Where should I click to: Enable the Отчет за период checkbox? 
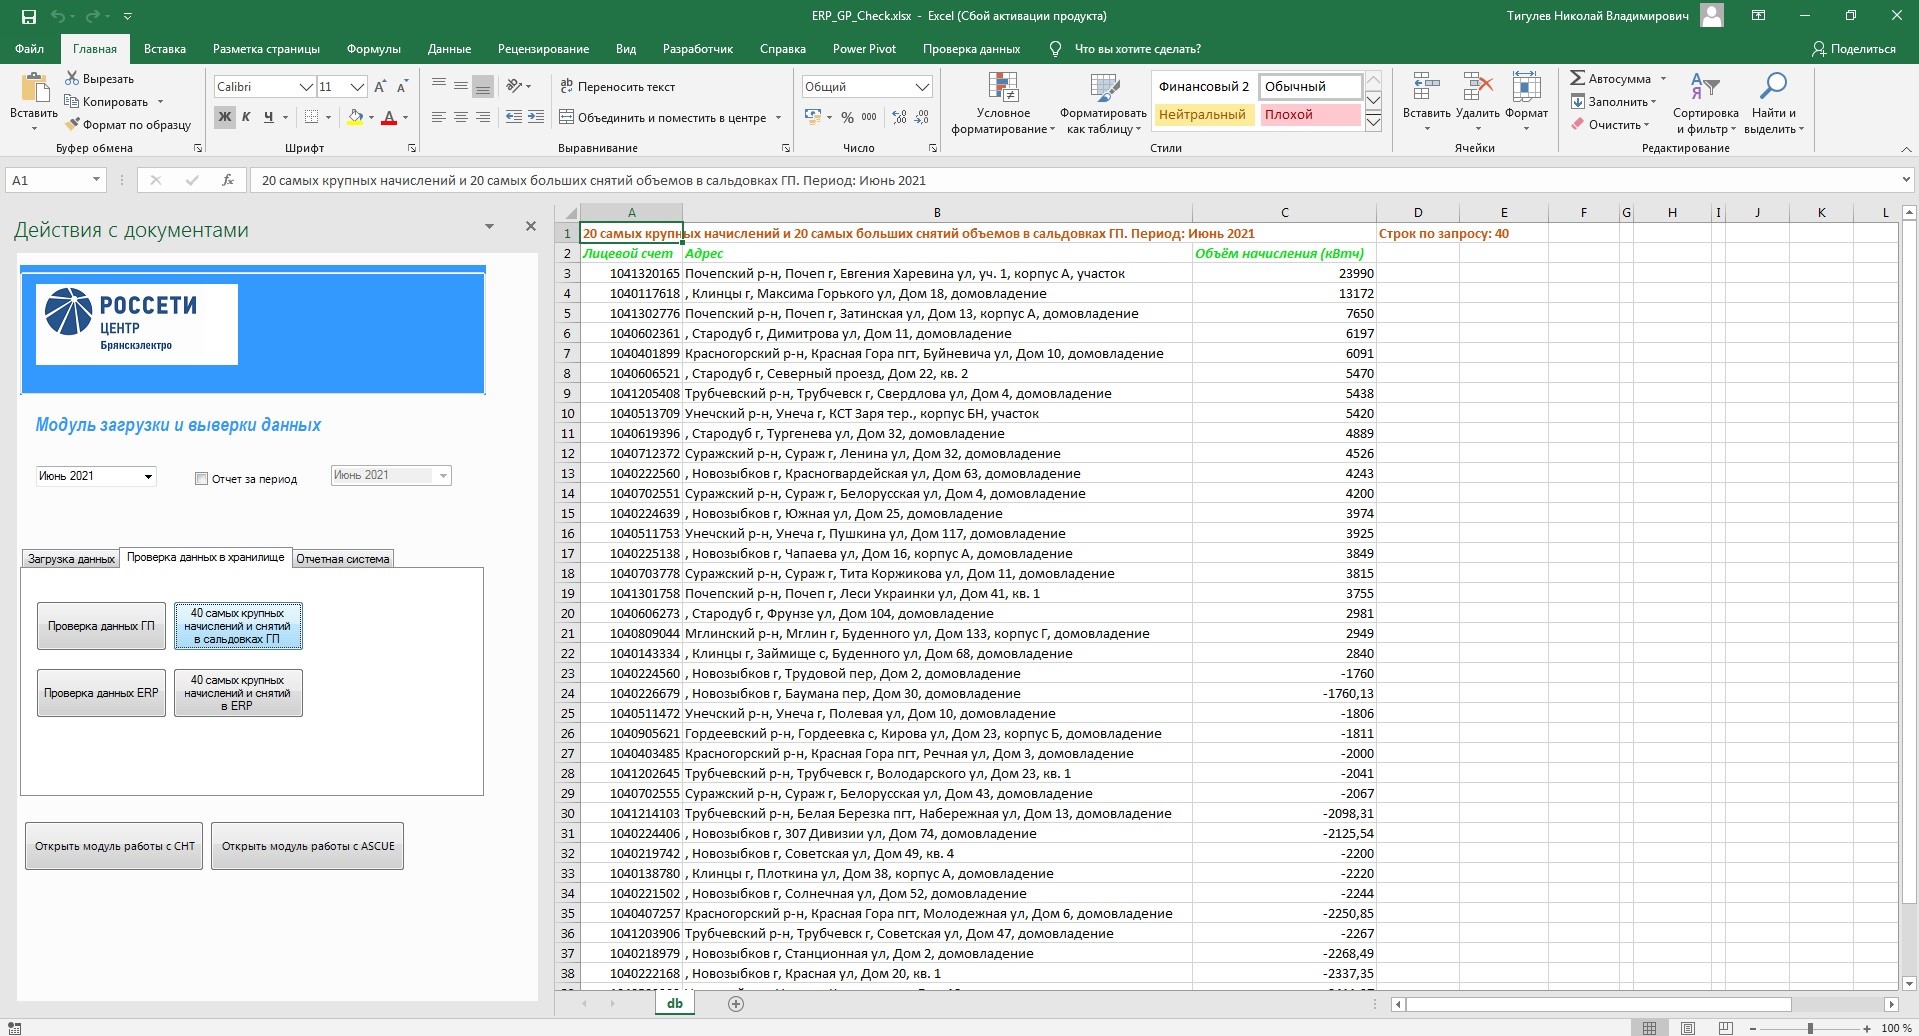pos(202,479)
